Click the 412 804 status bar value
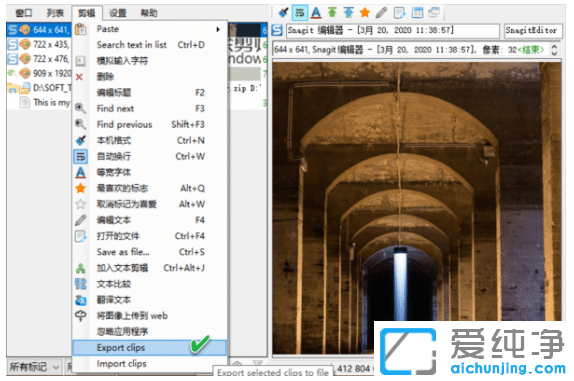 tap(353, 369)
